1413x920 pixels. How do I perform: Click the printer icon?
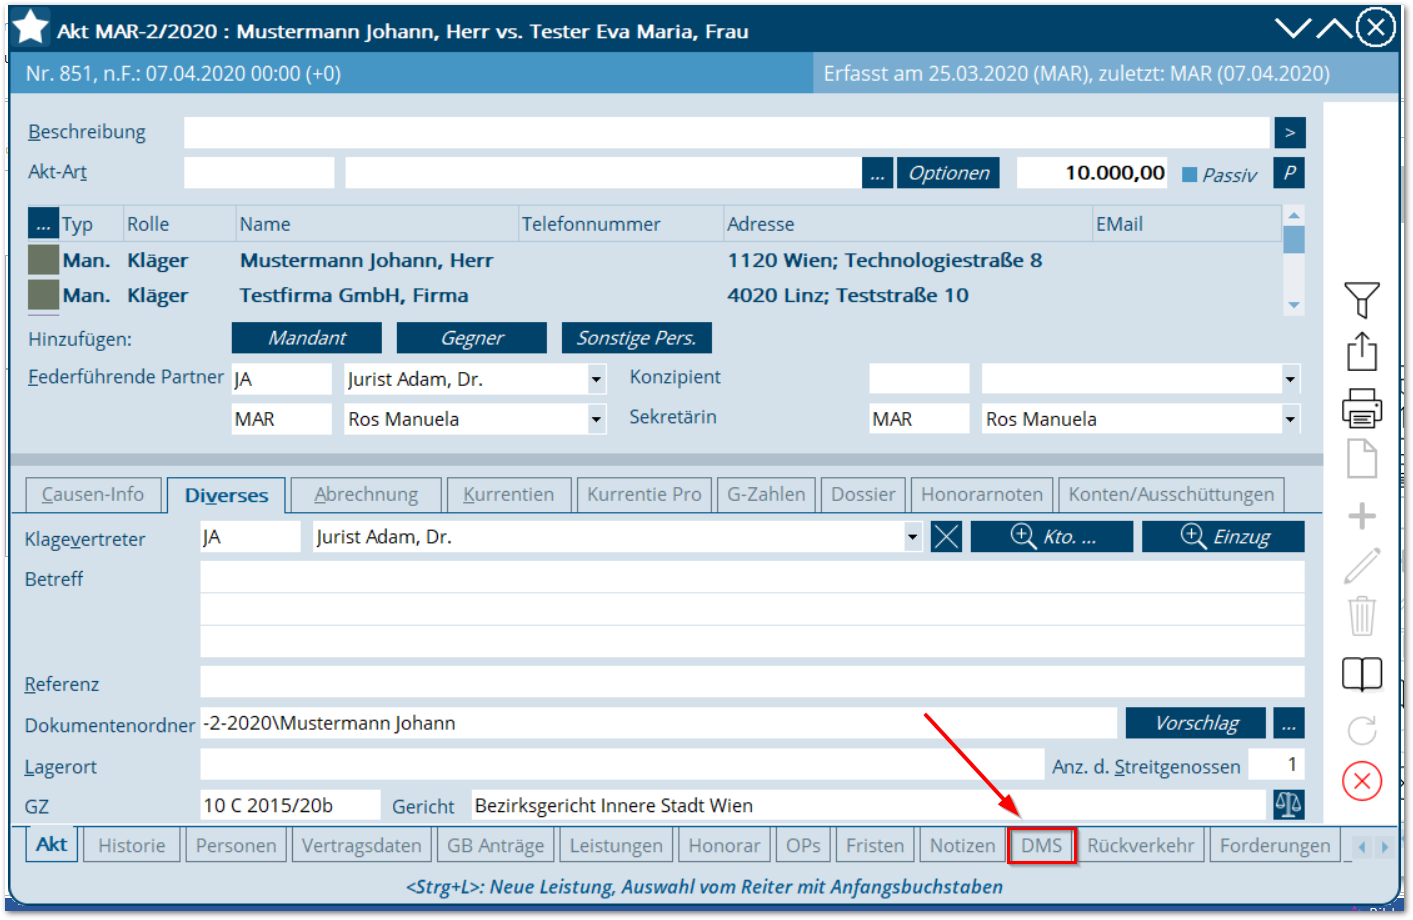pos(1361,408)
